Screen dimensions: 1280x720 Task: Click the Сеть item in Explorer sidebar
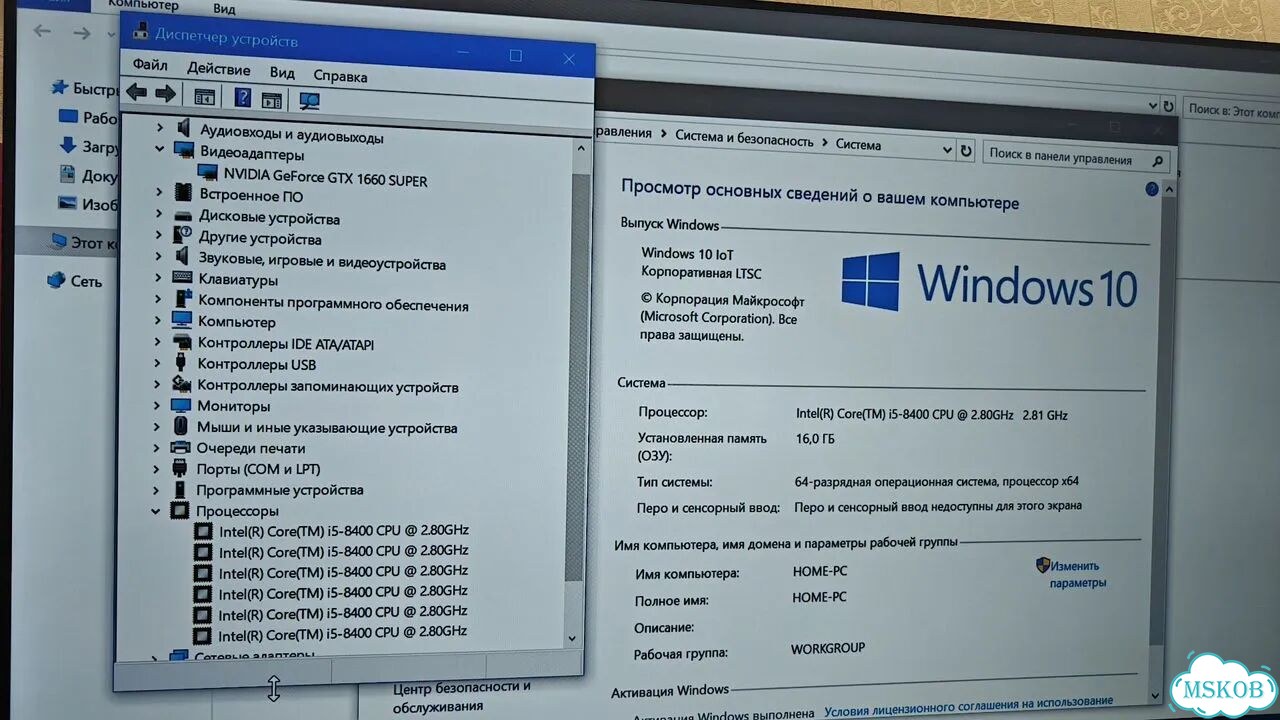pos(86,281)
